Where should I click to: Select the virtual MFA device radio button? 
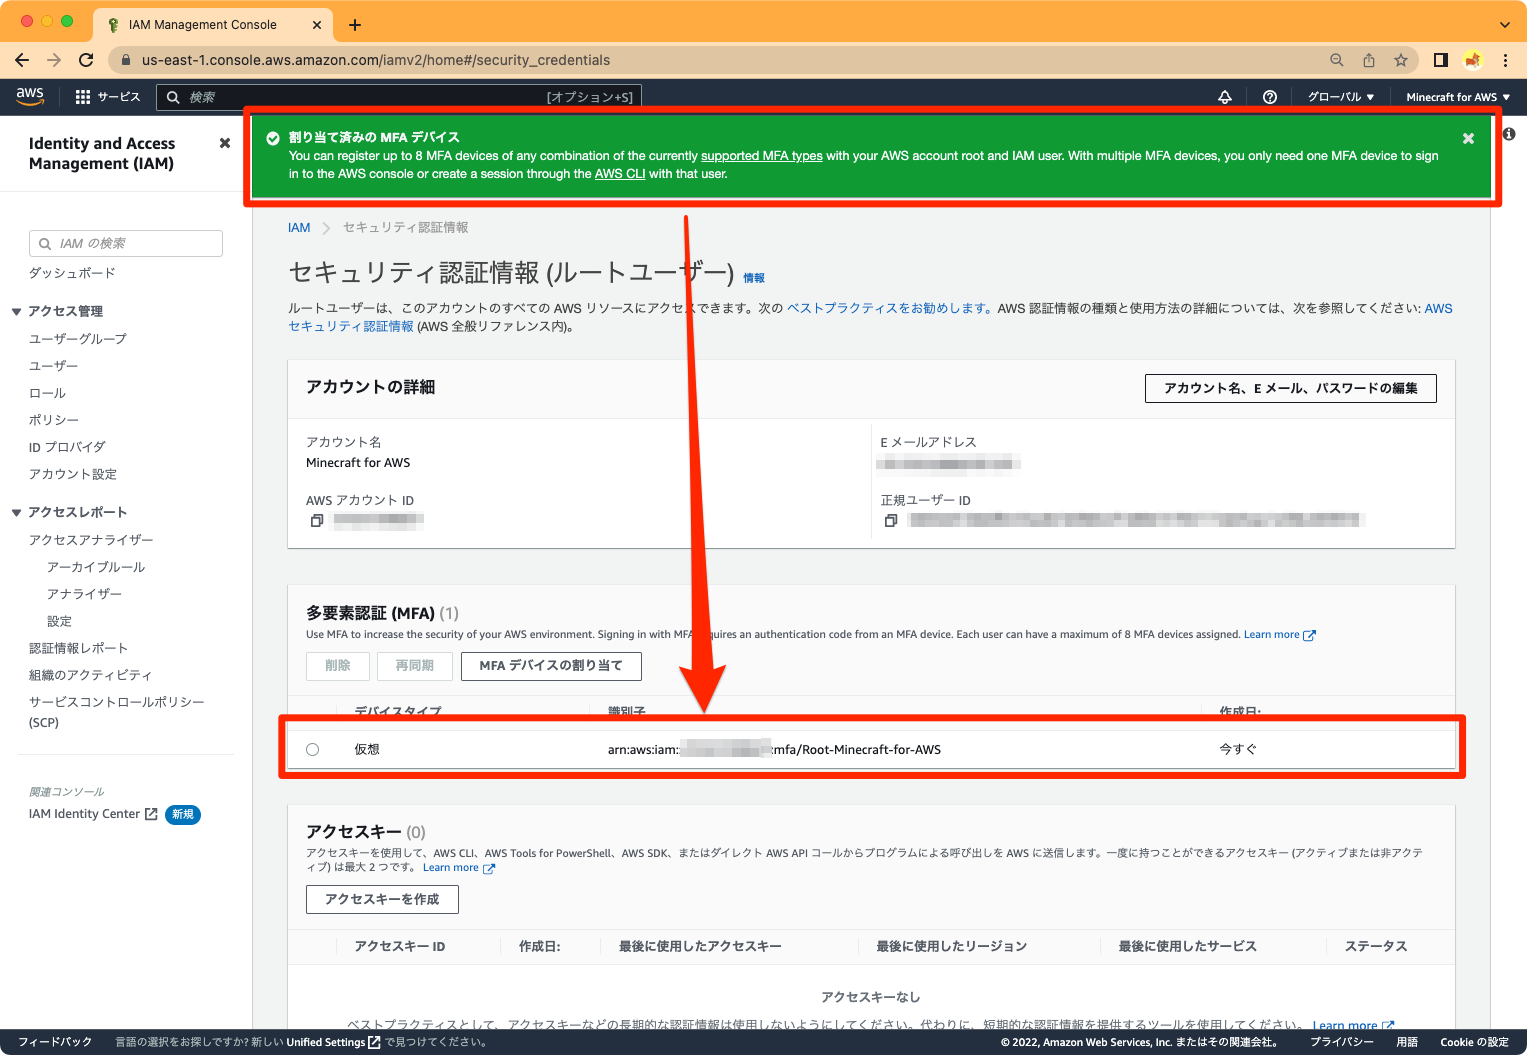(x=312, y=749)
